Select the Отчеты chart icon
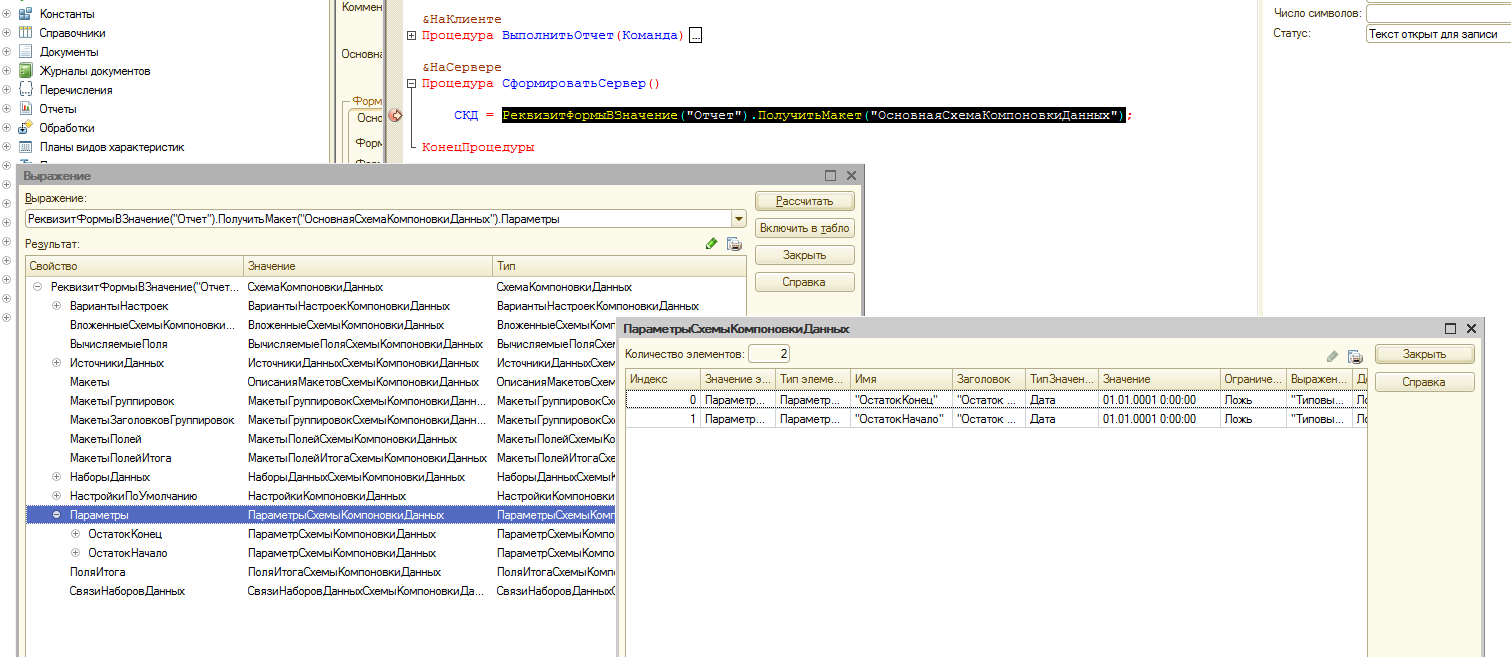The width and height of the screenshot is (1511, 657). pyautogui.click(x=26, y=109)
